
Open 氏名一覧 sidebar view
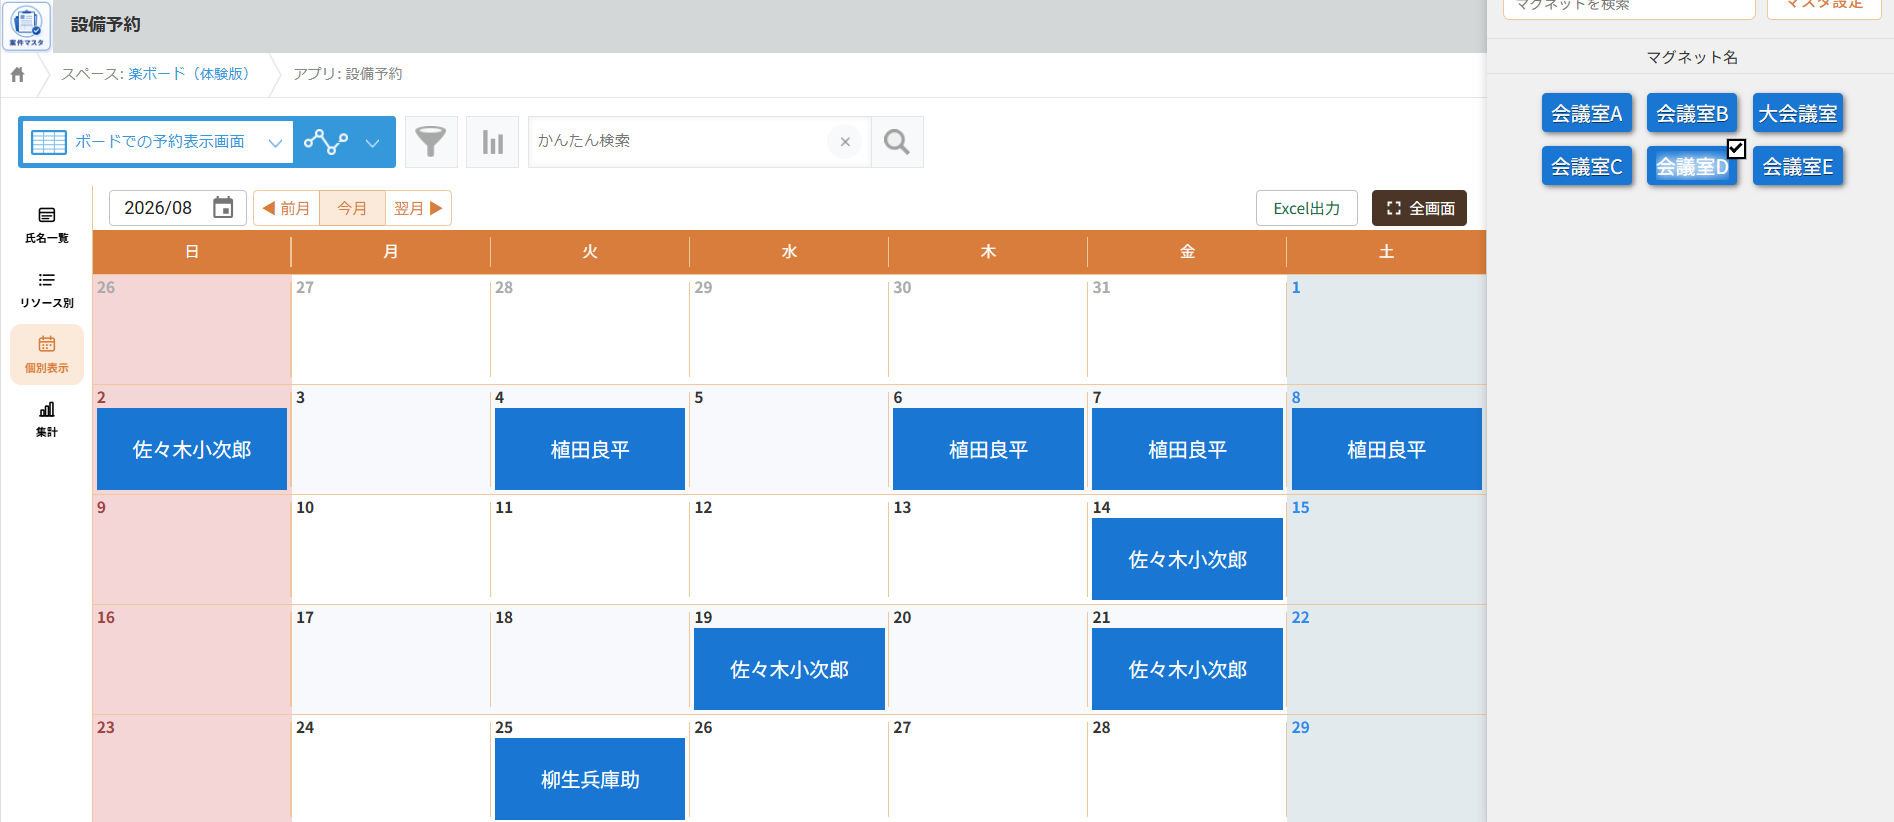[x=47, y=225]
